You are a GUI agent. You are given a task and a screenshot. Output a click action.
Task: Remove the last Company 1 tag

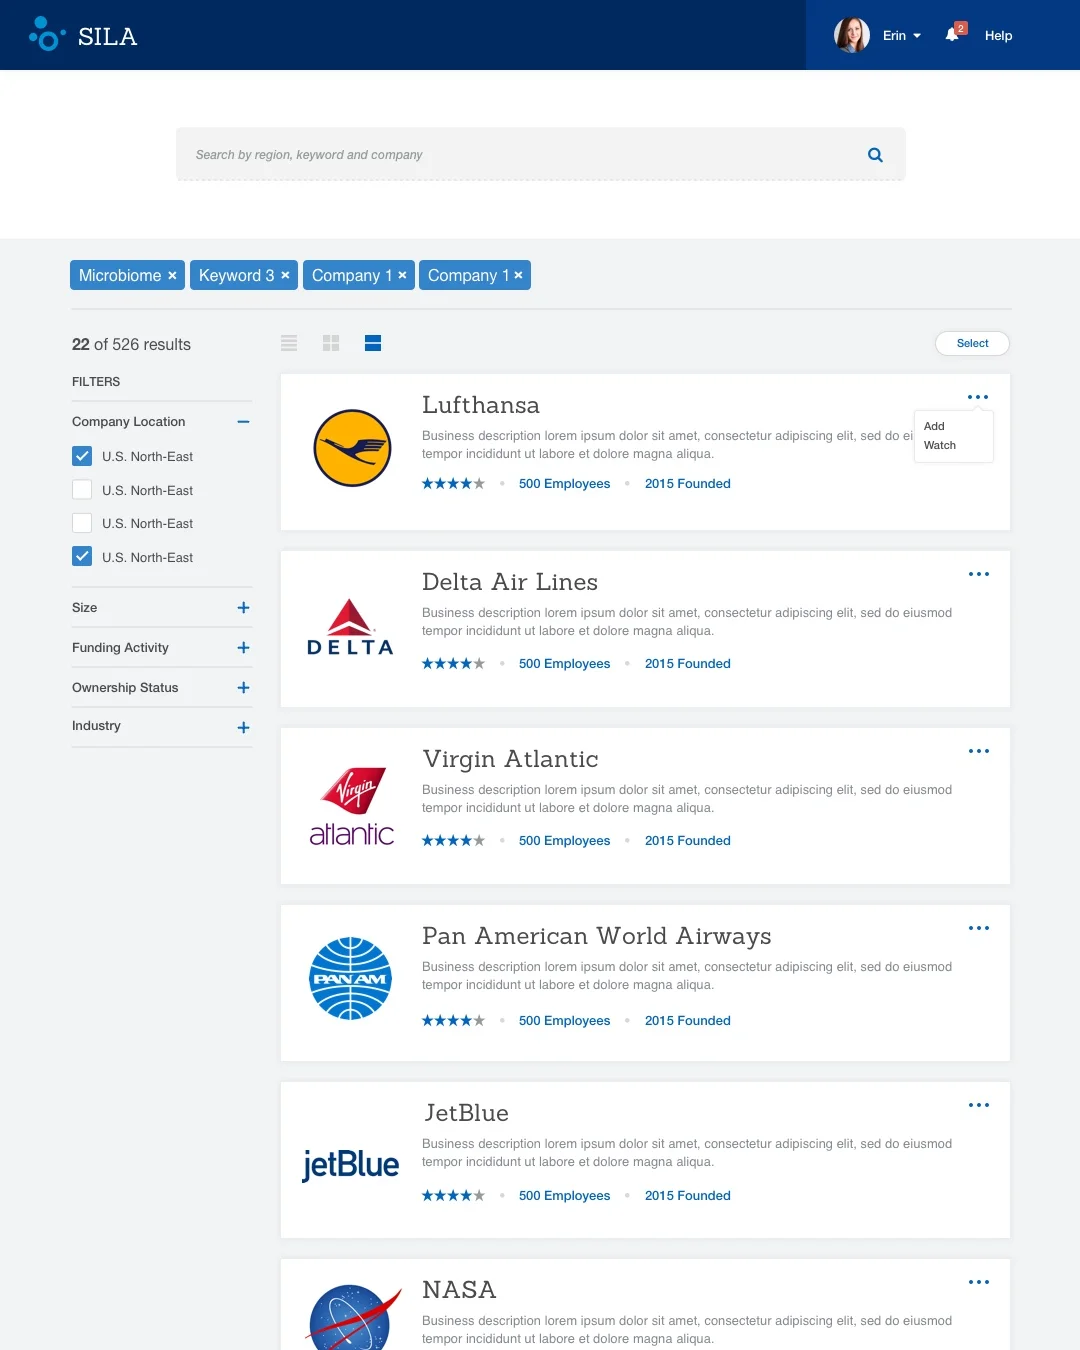coord(518,275)
